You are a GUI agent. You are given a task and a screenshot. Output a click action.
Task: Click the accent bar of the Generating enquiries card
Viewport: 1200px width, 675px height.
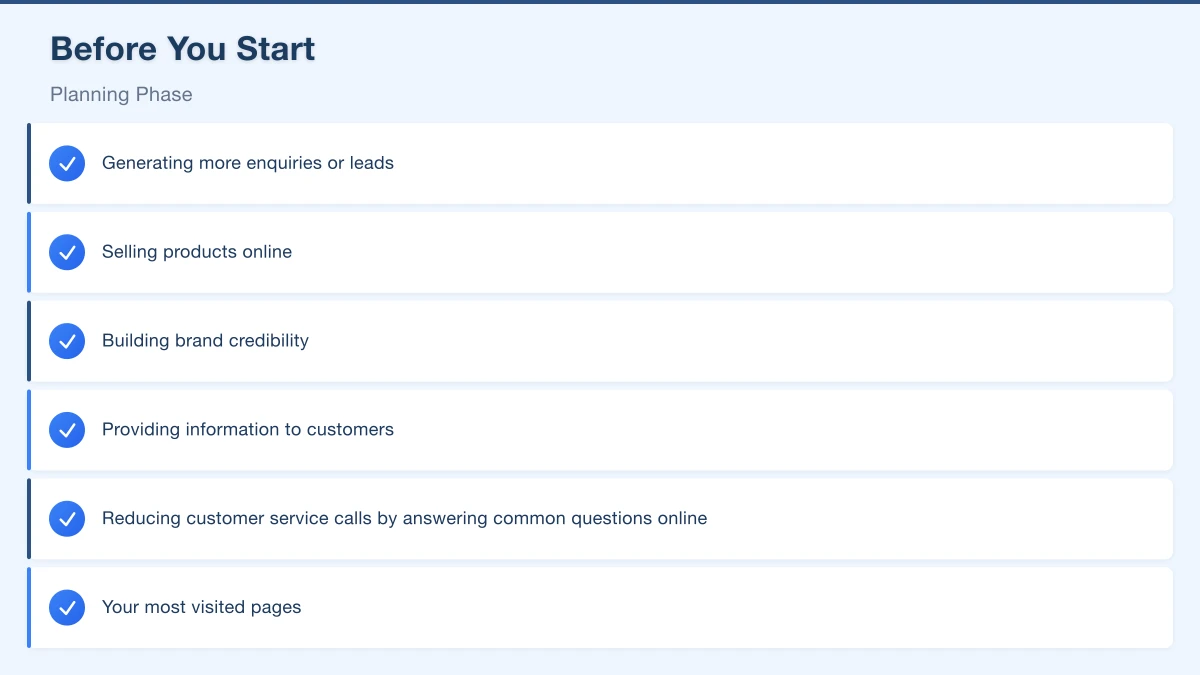(x=29, y=163)
